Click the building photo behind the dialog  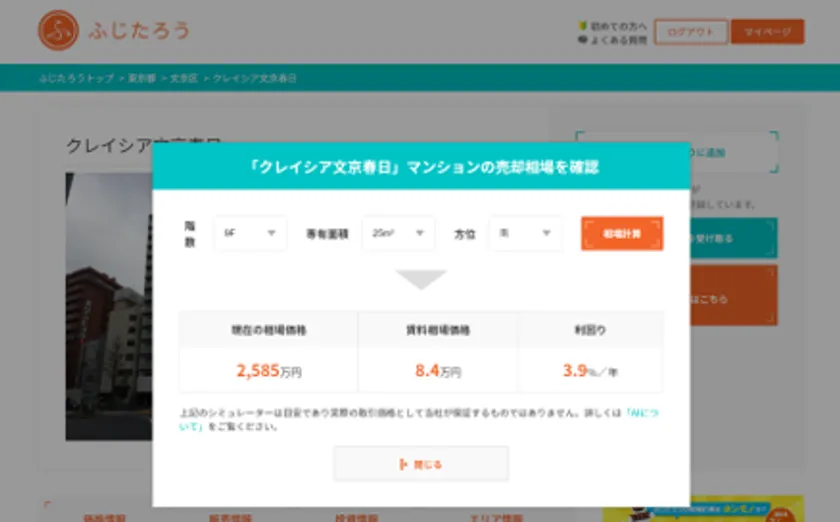click(x=109, y=306)
